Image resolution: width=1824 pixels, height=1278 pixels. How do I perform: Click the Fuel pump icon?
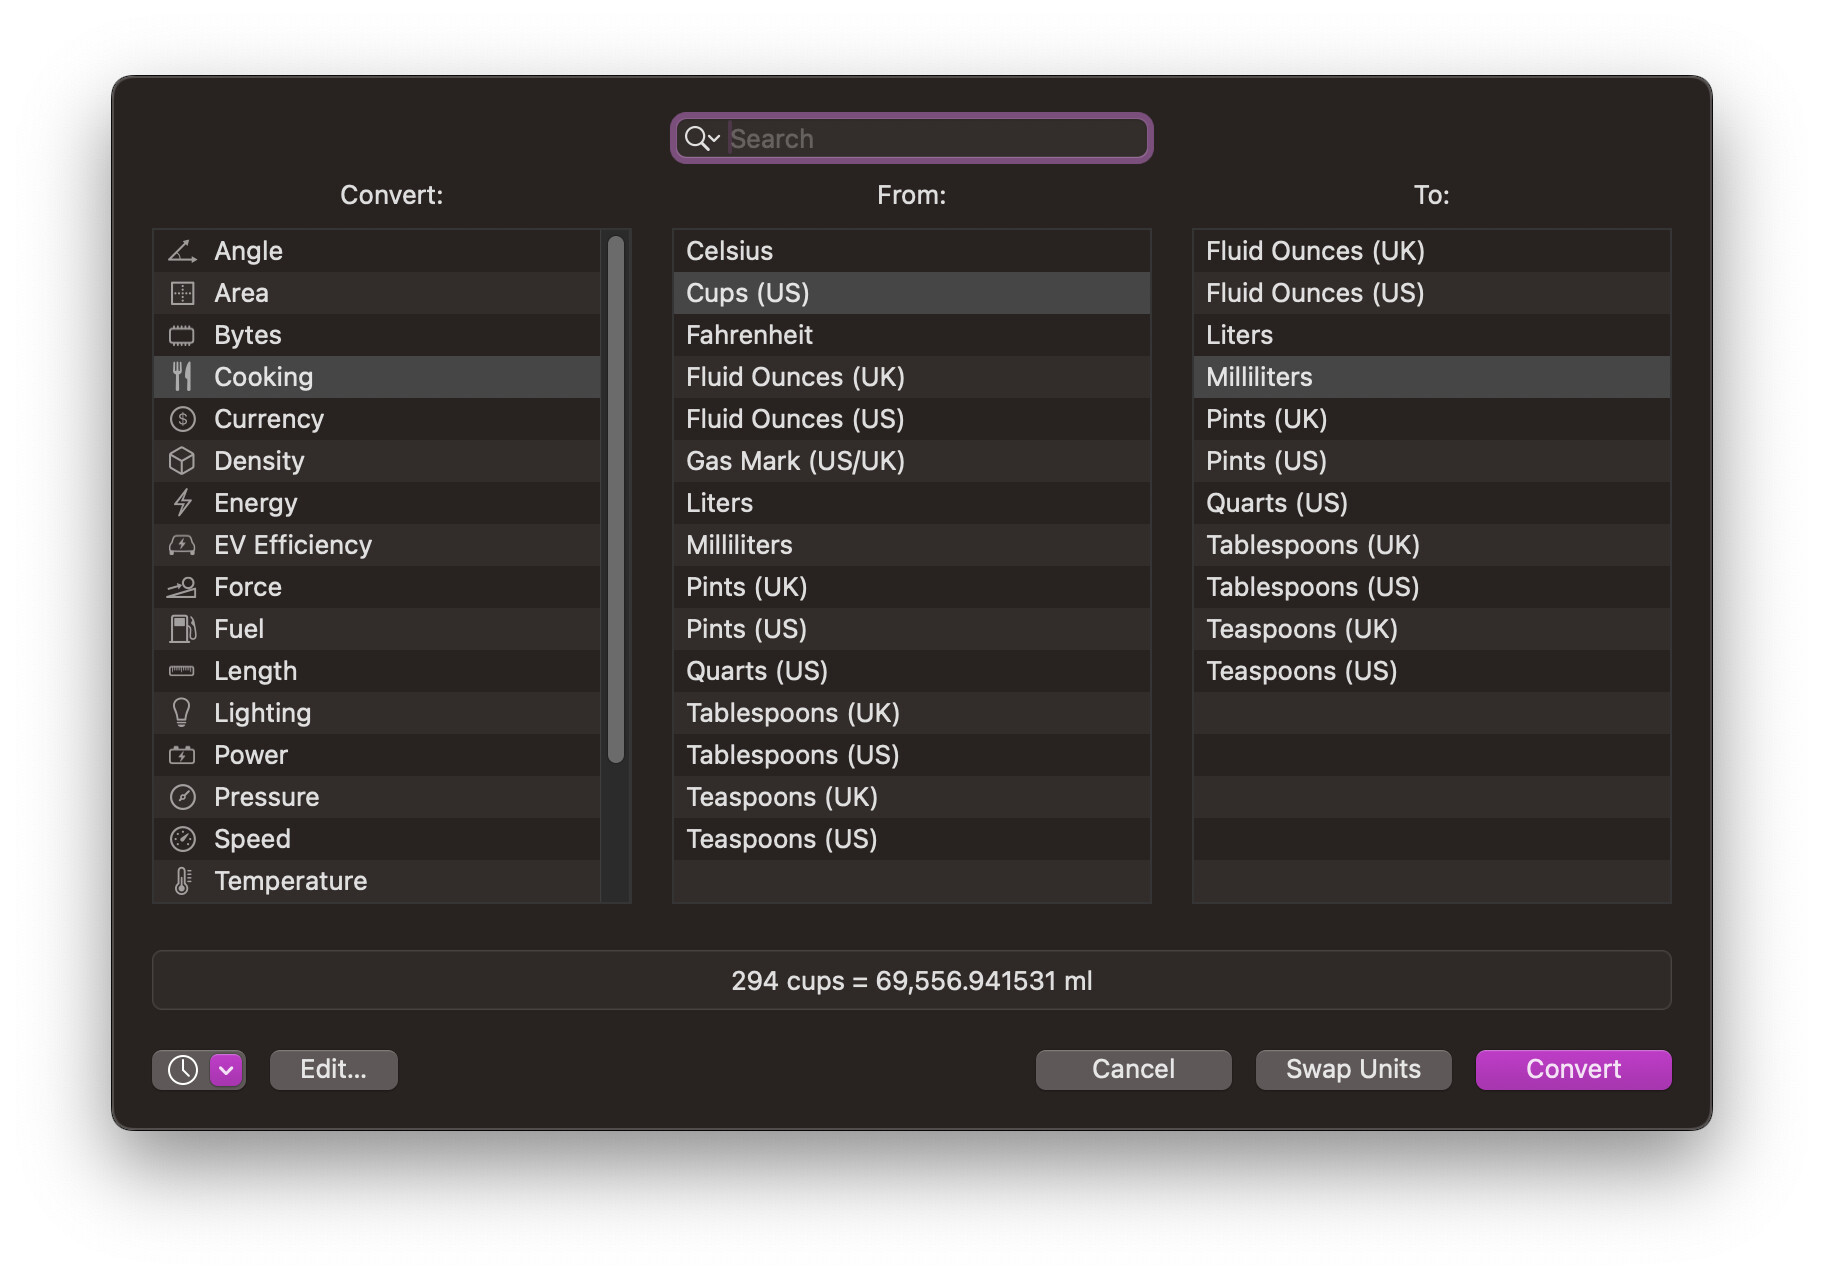point(182,629)
